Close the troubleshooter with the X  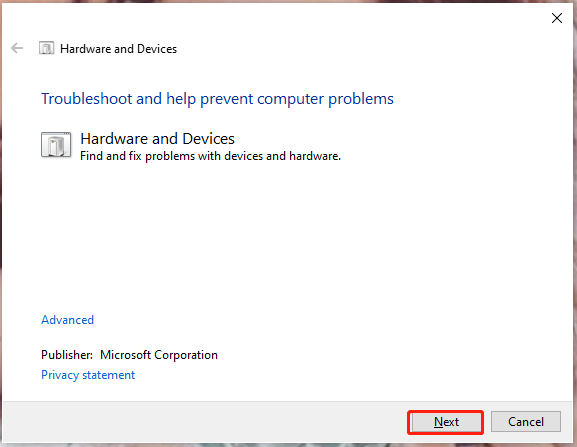click(x=557, y=18)
